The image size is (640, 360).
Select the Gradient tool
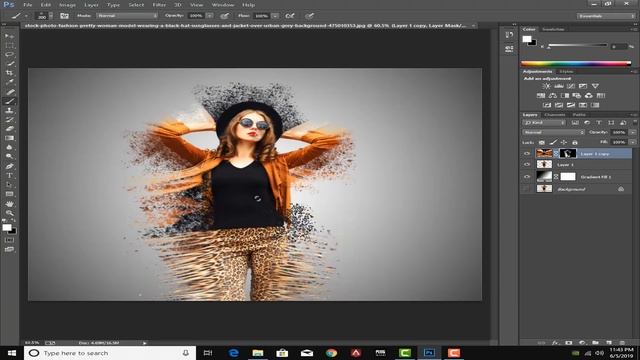pyautogui.click(x=9, y=138)
